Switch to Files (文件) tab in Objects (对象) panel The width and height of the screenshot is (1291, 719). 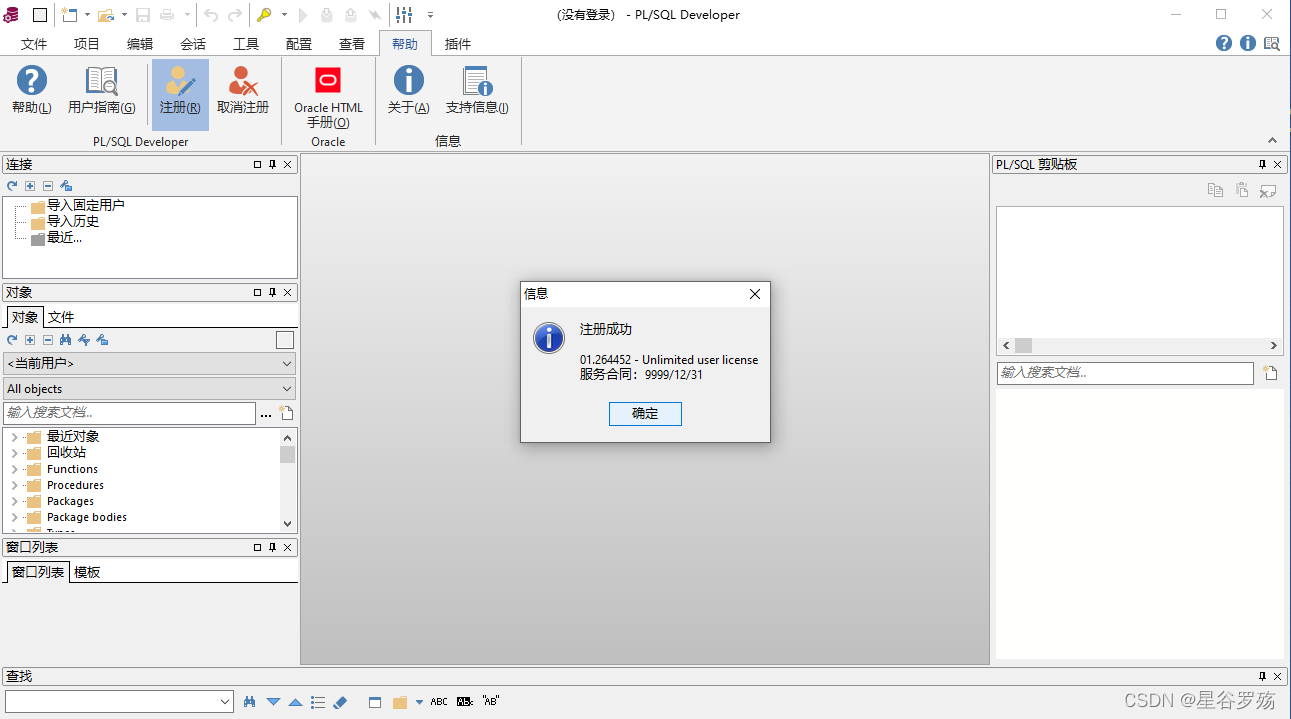tap(61, 317)
